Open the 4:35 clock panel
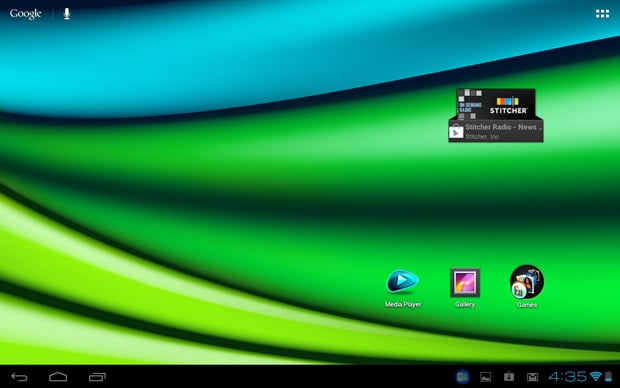 pos(567,376)
